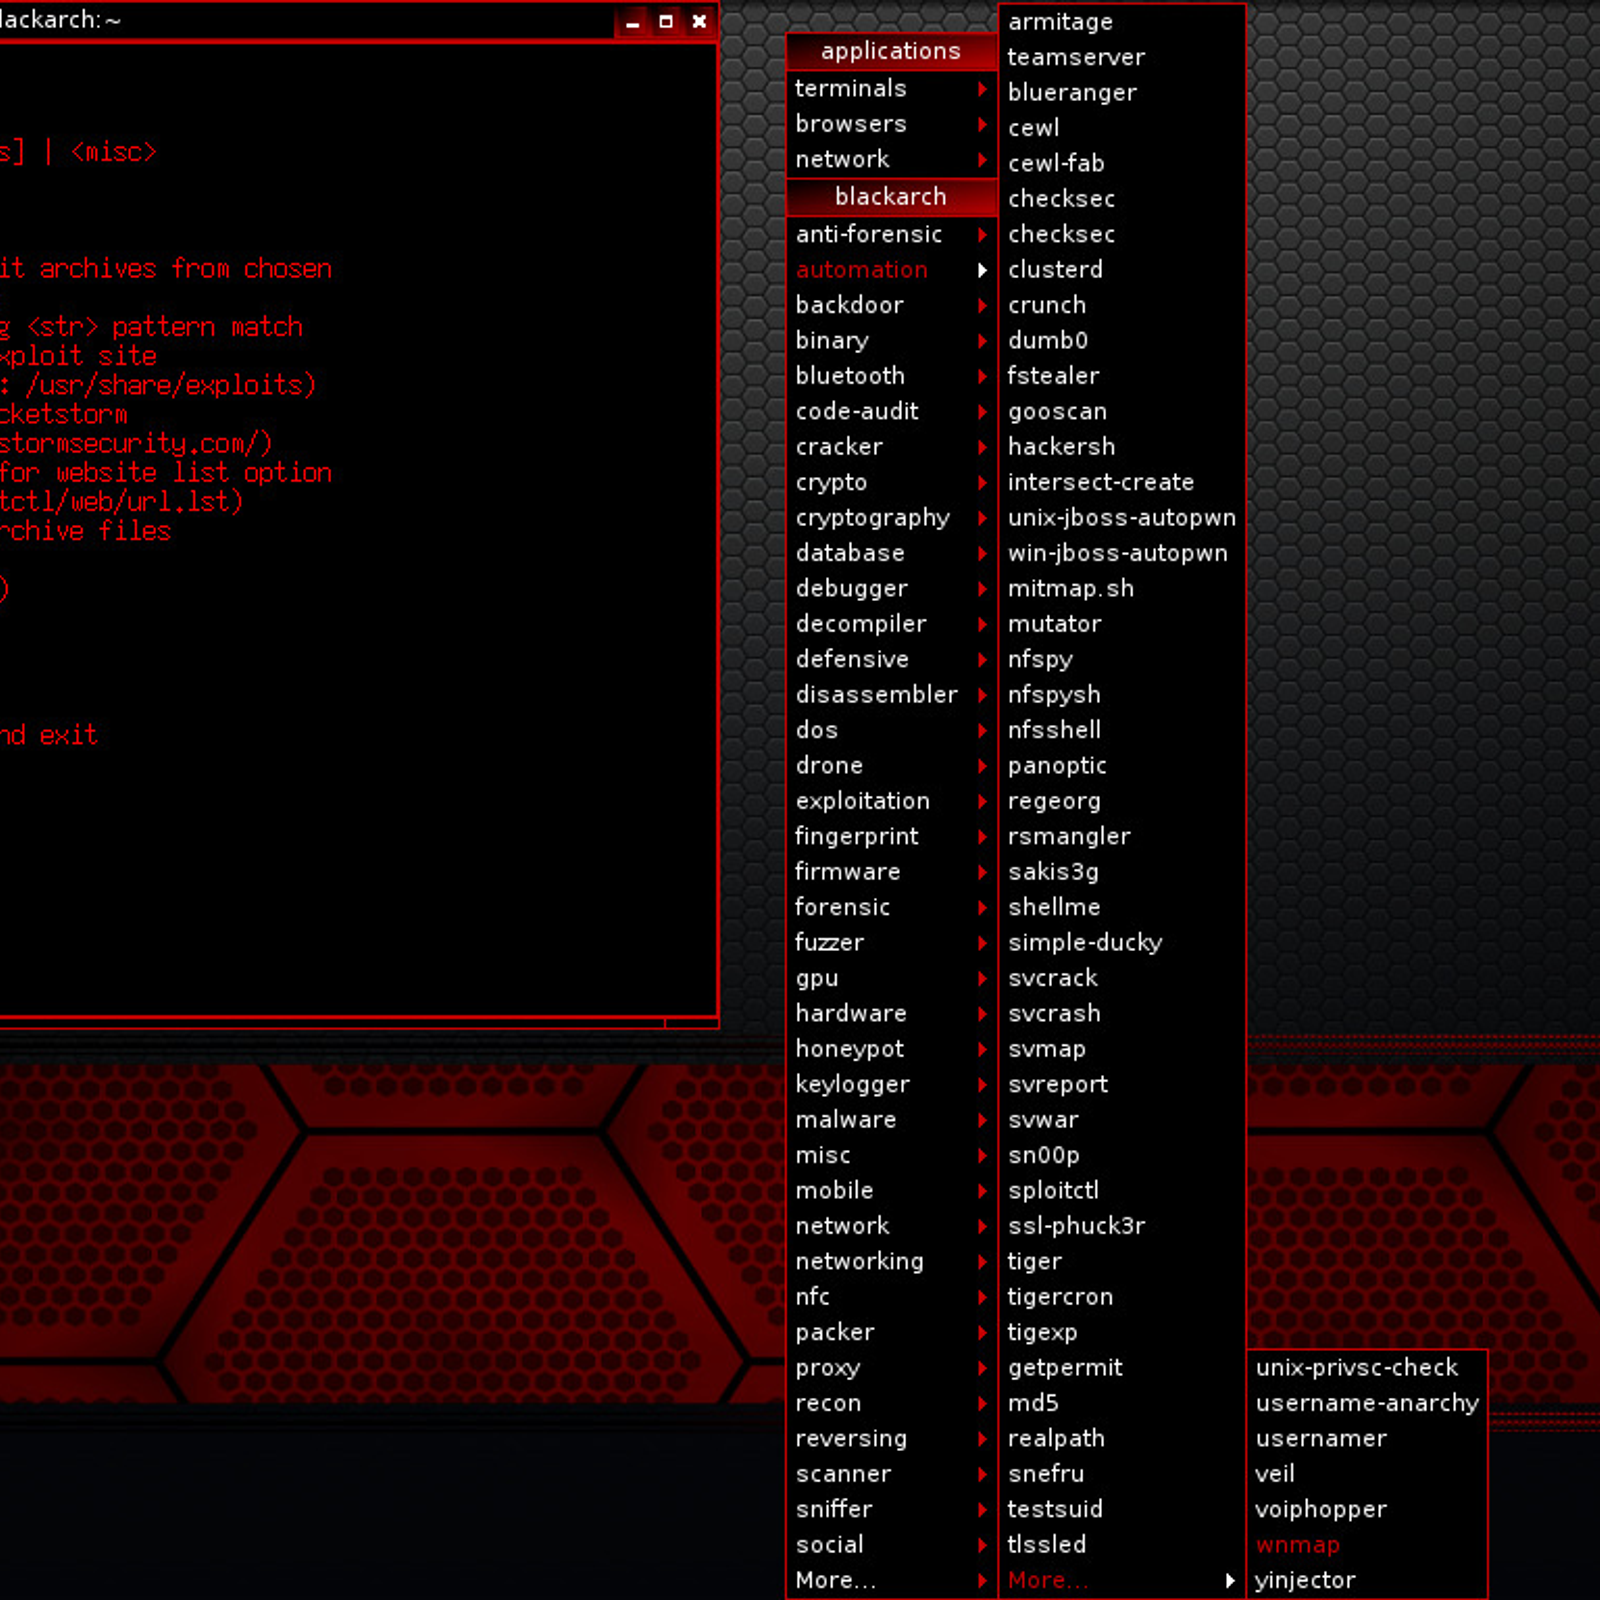Launch hackersh tool
This screenshot has width=1600, height=1600.
coord(1122,447)
